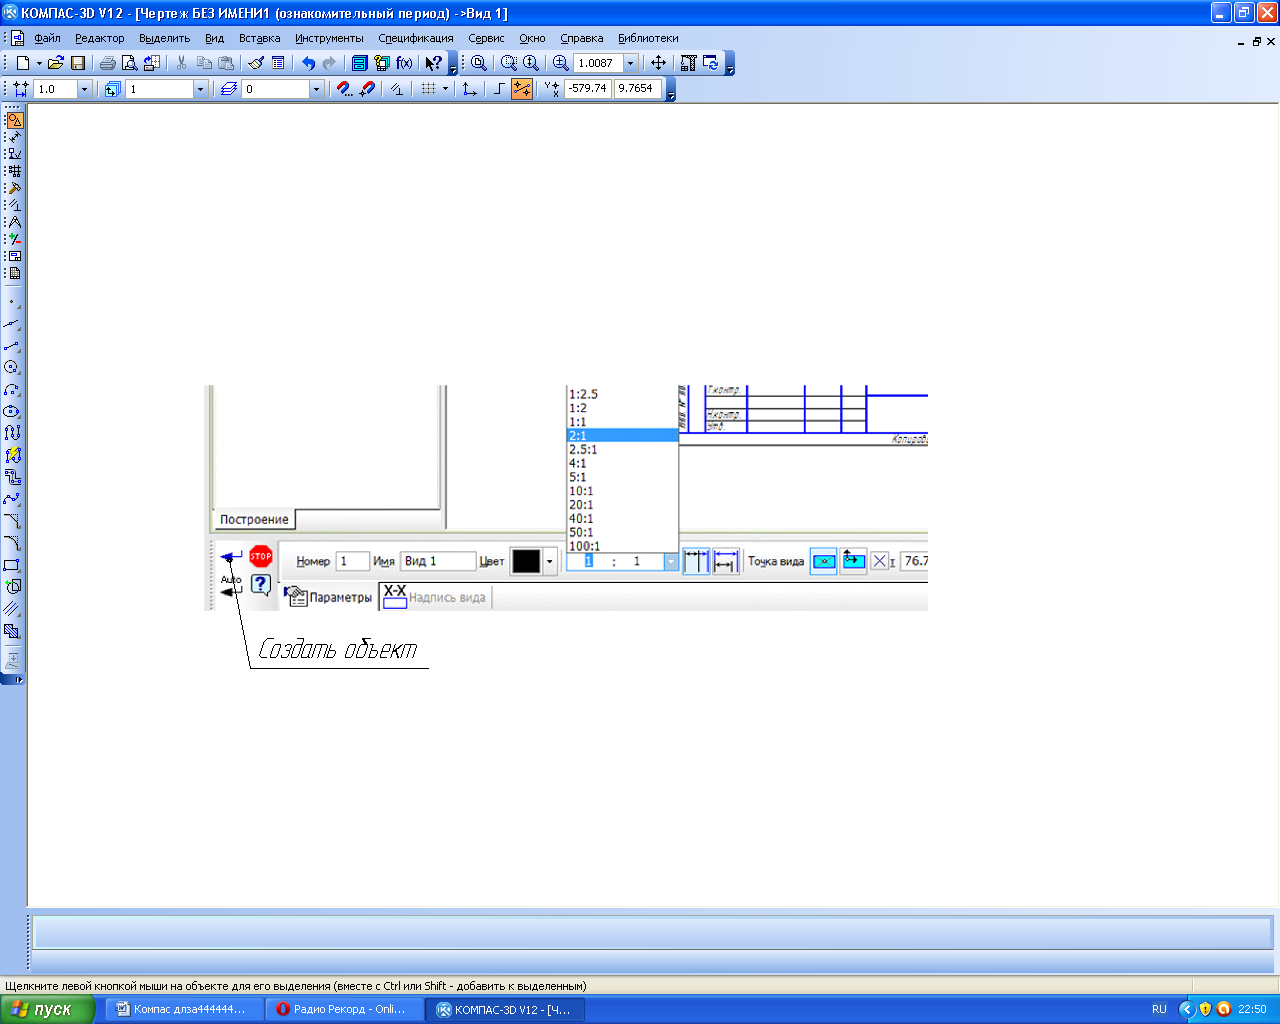This screenshot has width=1280, height=1024.
Task: Click the Y coordinate field showing 9.7654
Action: (x=638, y=88)
